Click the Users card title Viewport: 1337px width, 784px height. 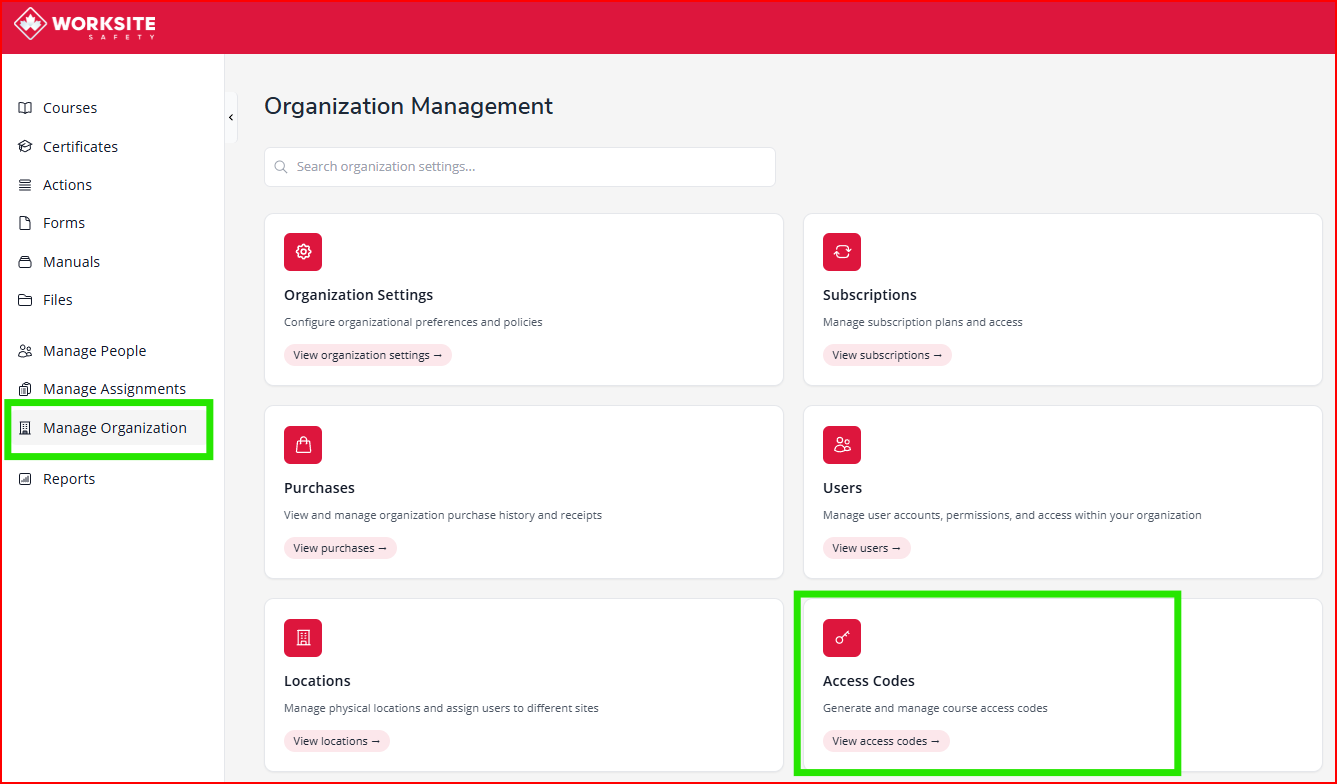[x=842, y=488]
